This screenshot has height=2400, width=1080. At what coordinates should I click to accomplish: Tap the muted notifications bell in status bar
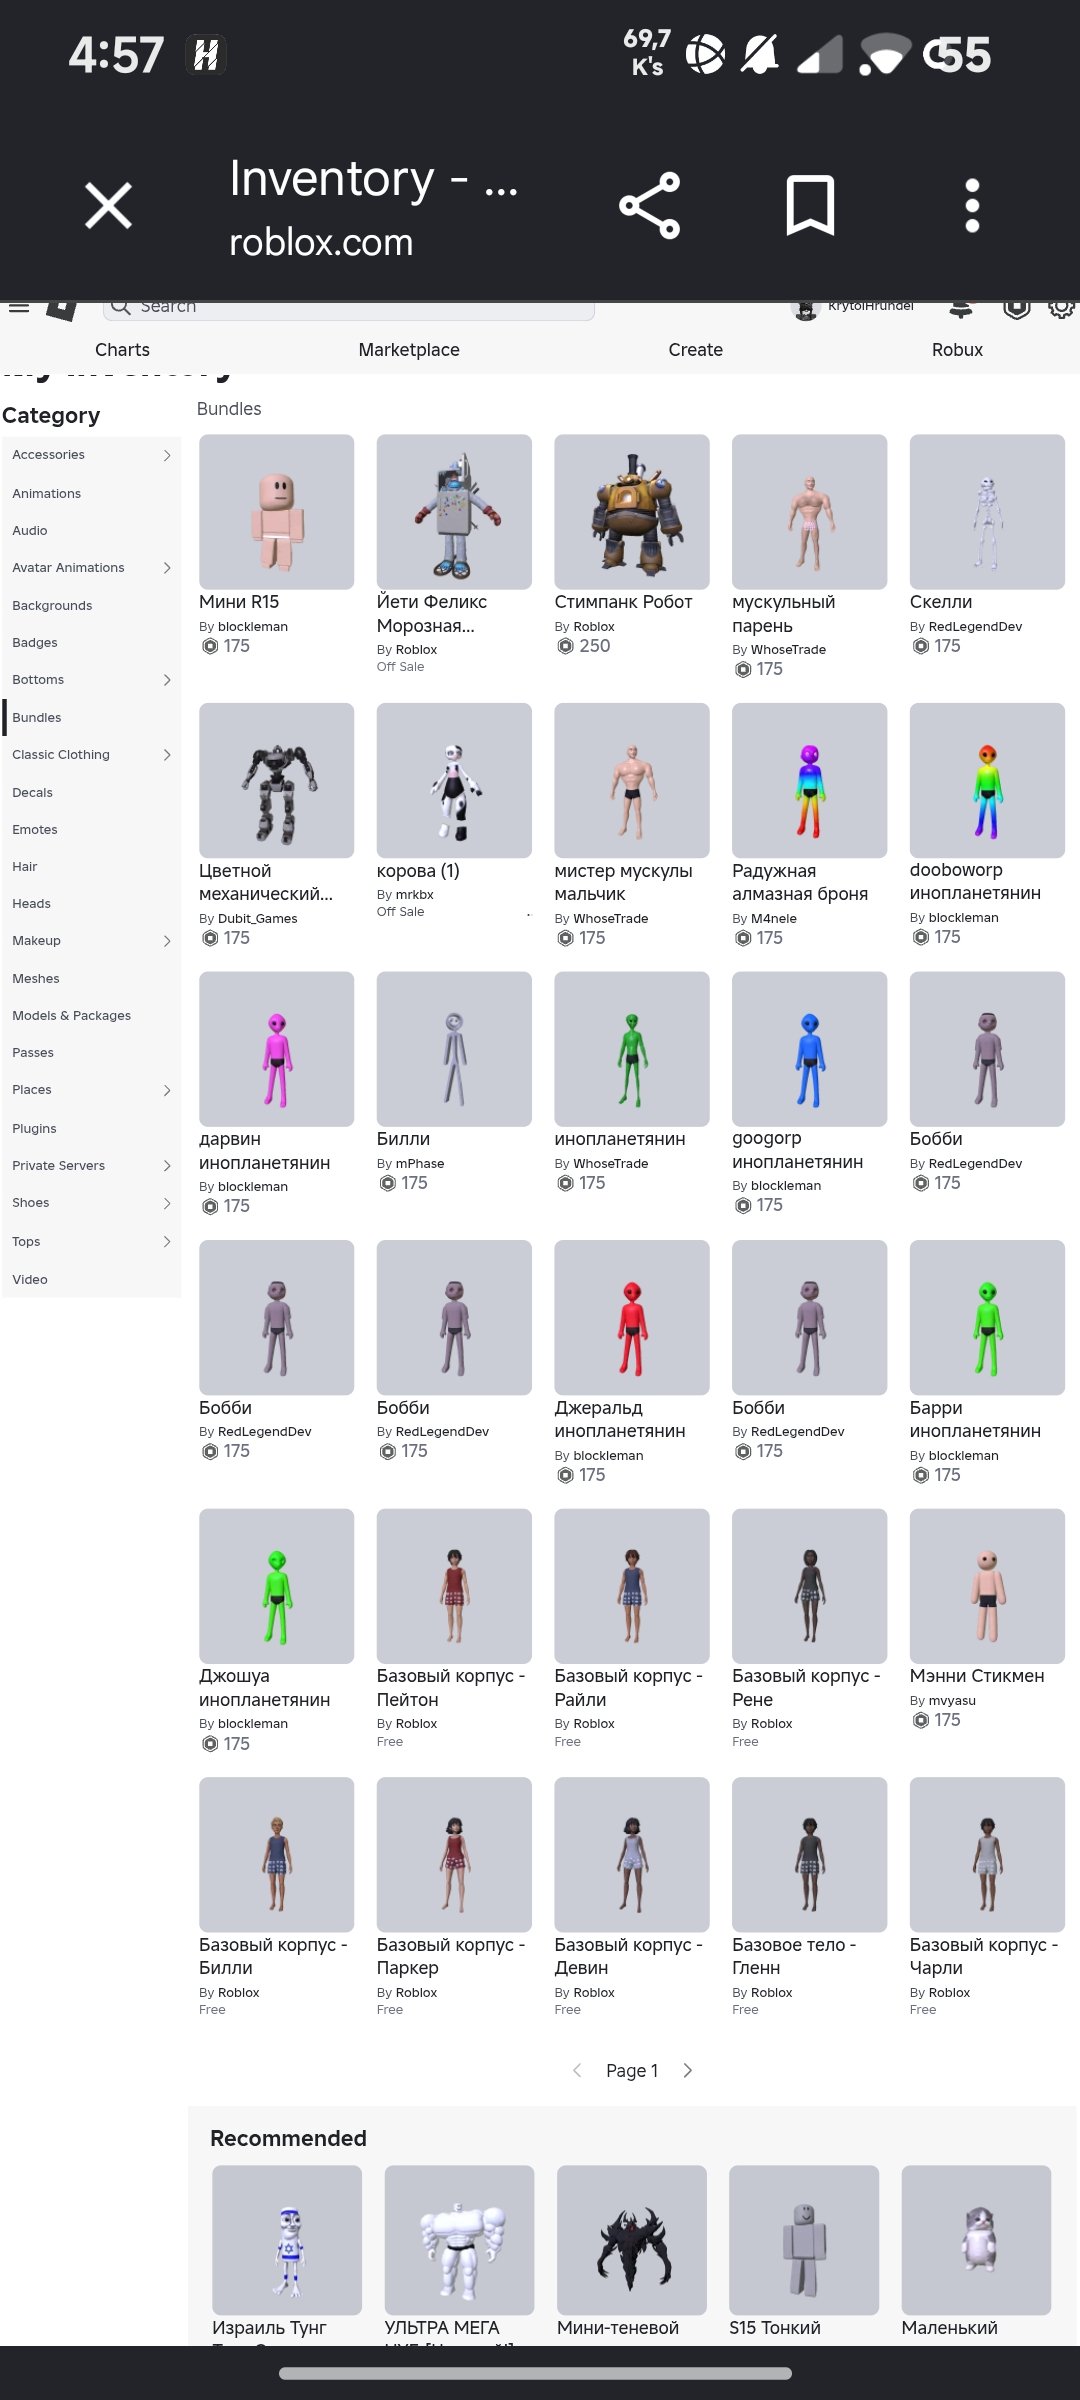coord(760,54)
